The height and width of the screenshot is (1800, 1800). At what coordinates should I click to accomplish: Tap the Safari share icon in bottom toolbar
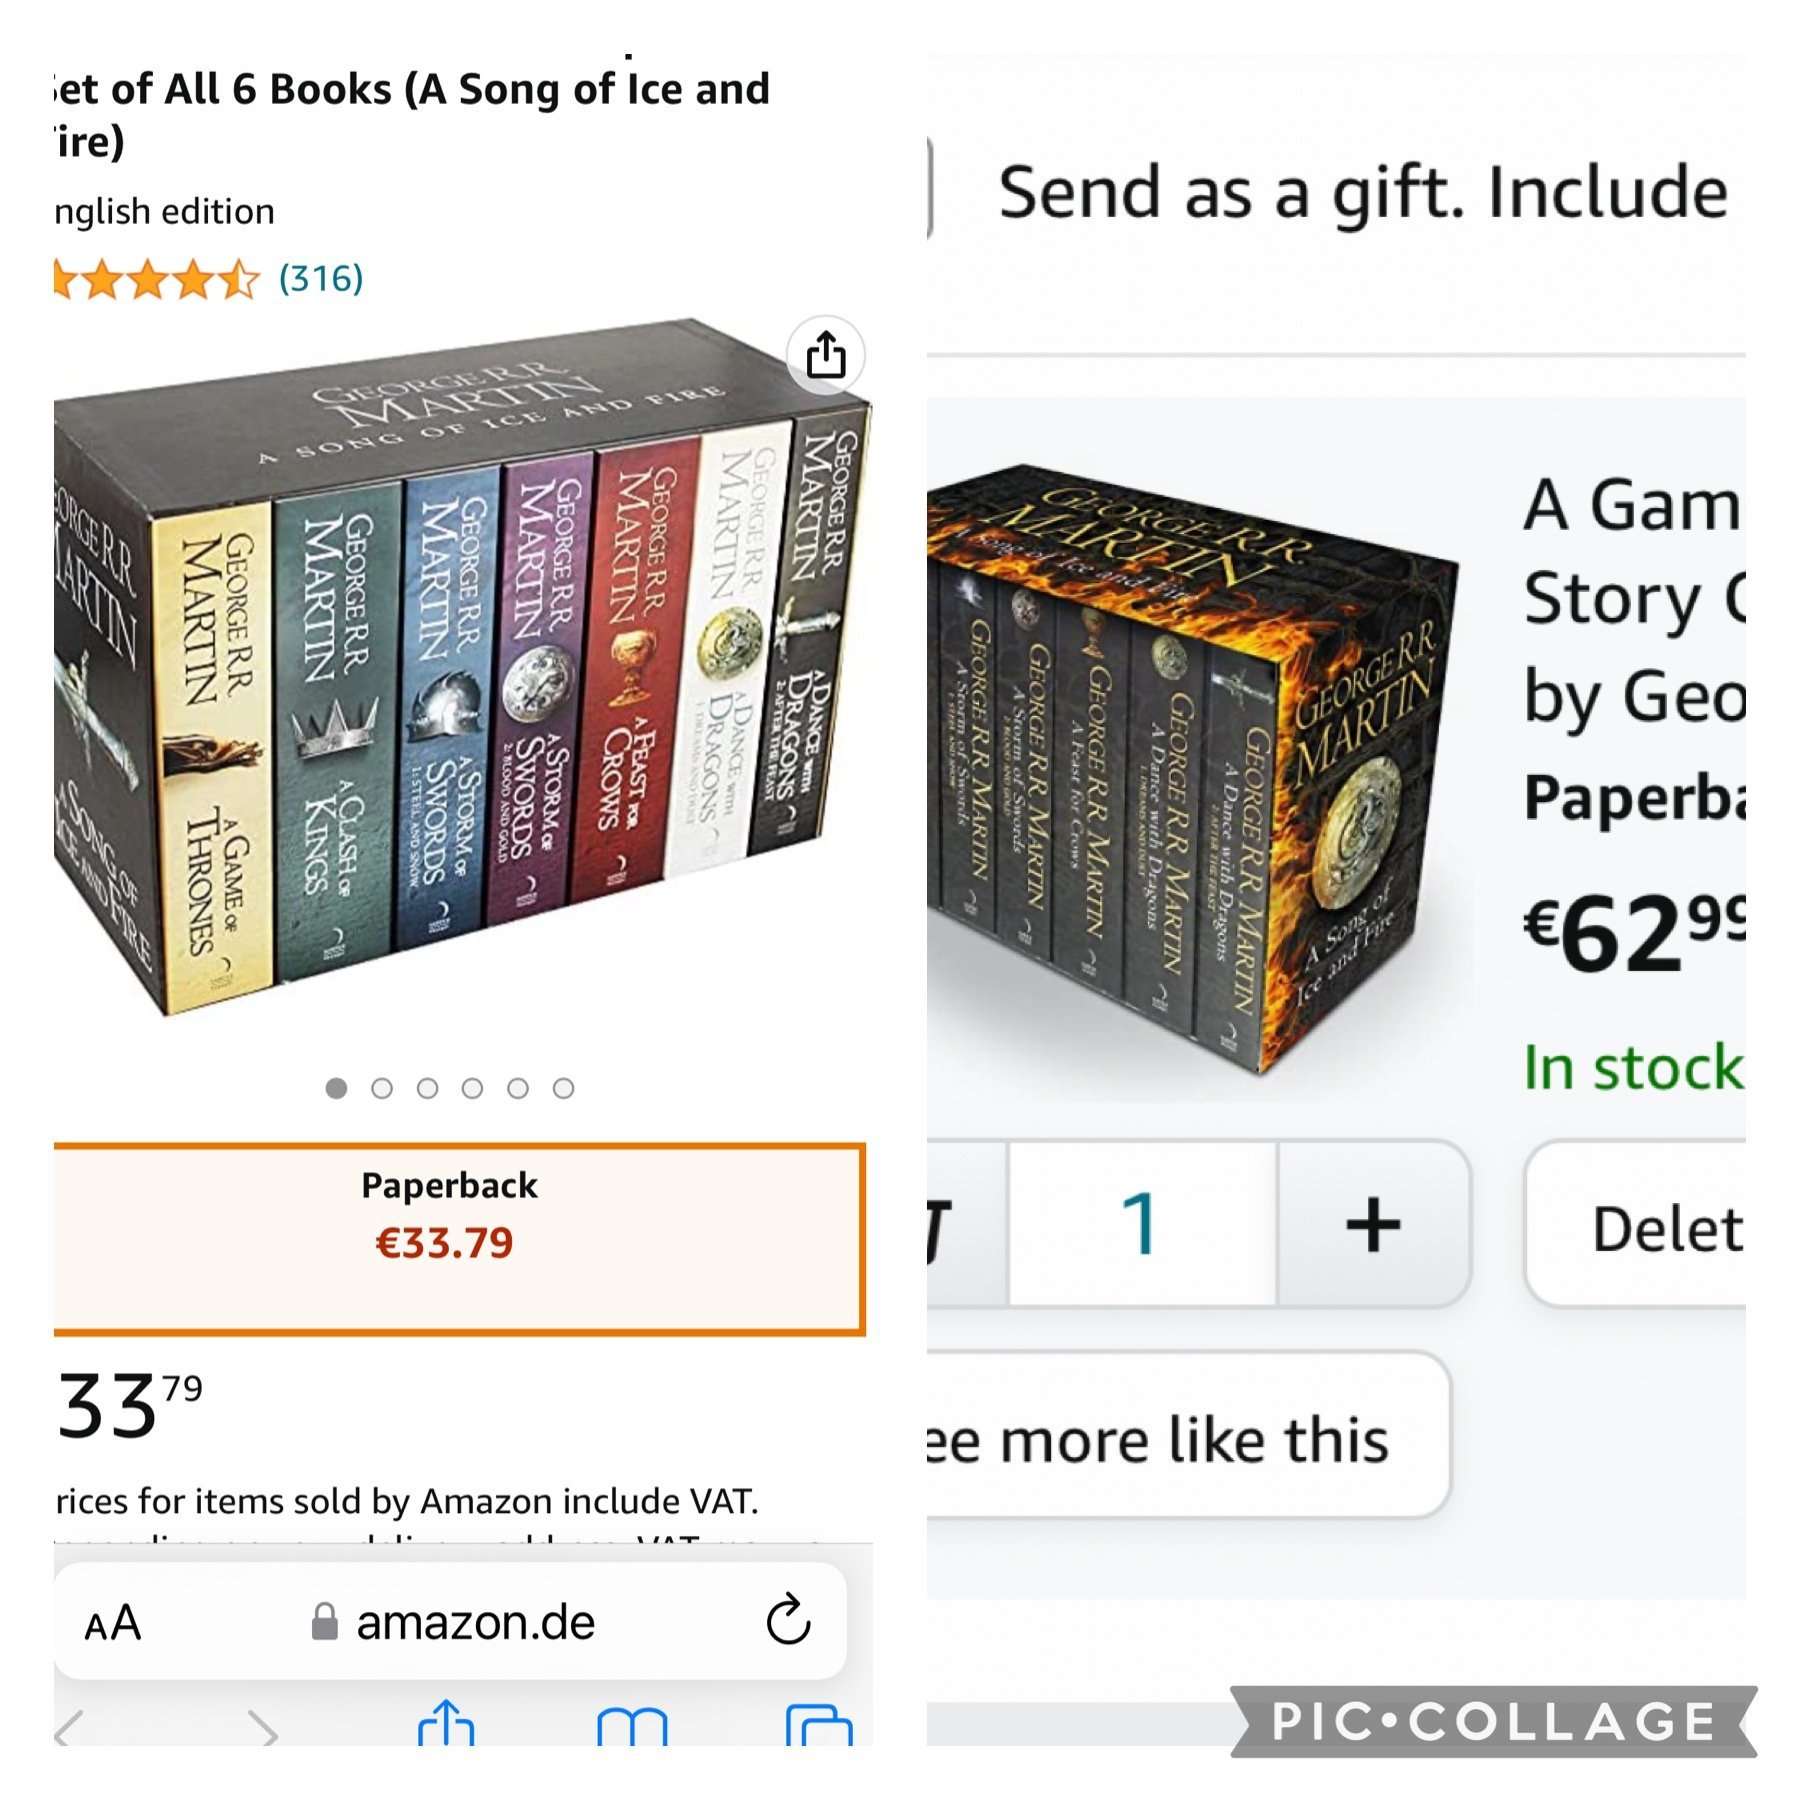(446, 1722)
